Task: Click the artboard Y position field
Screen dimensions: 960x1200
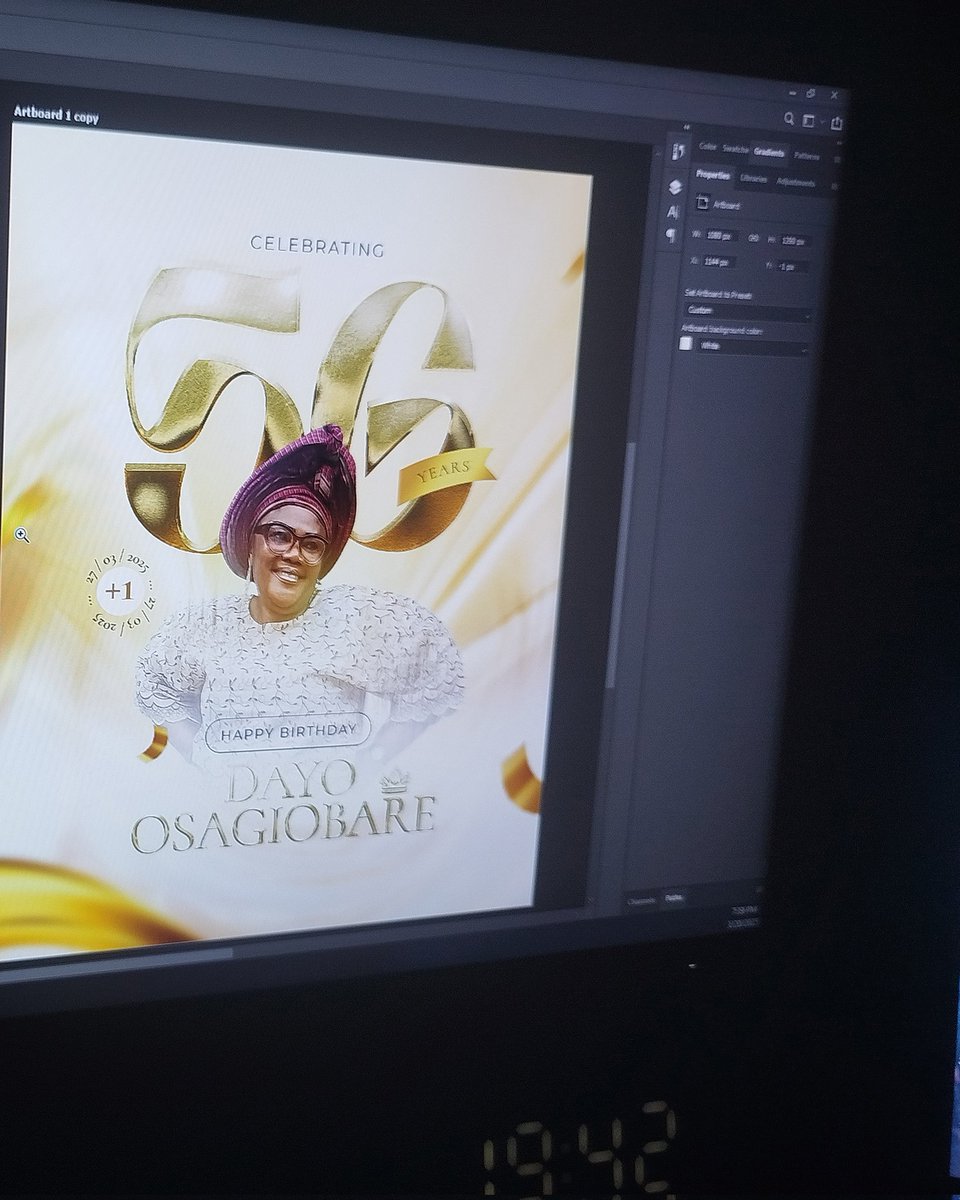Action: point(792,267)
